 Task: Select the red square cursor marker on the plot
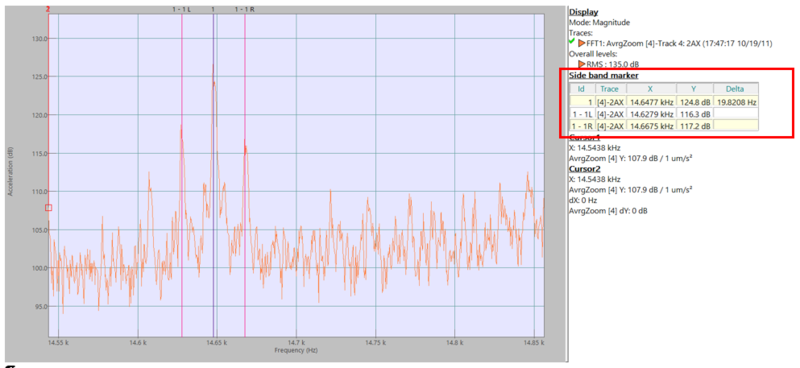pos(48,208)
